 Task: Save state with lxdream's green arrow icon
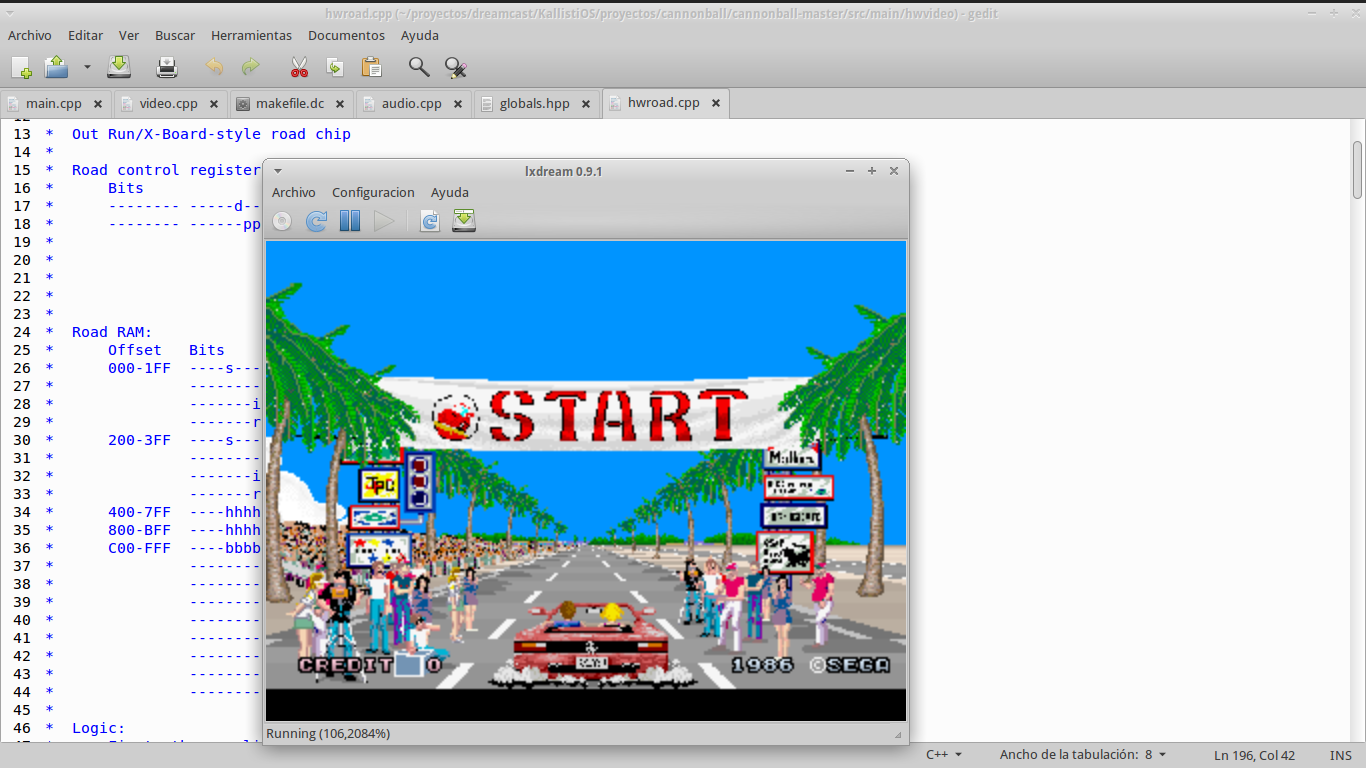click(x=463, y=221)
